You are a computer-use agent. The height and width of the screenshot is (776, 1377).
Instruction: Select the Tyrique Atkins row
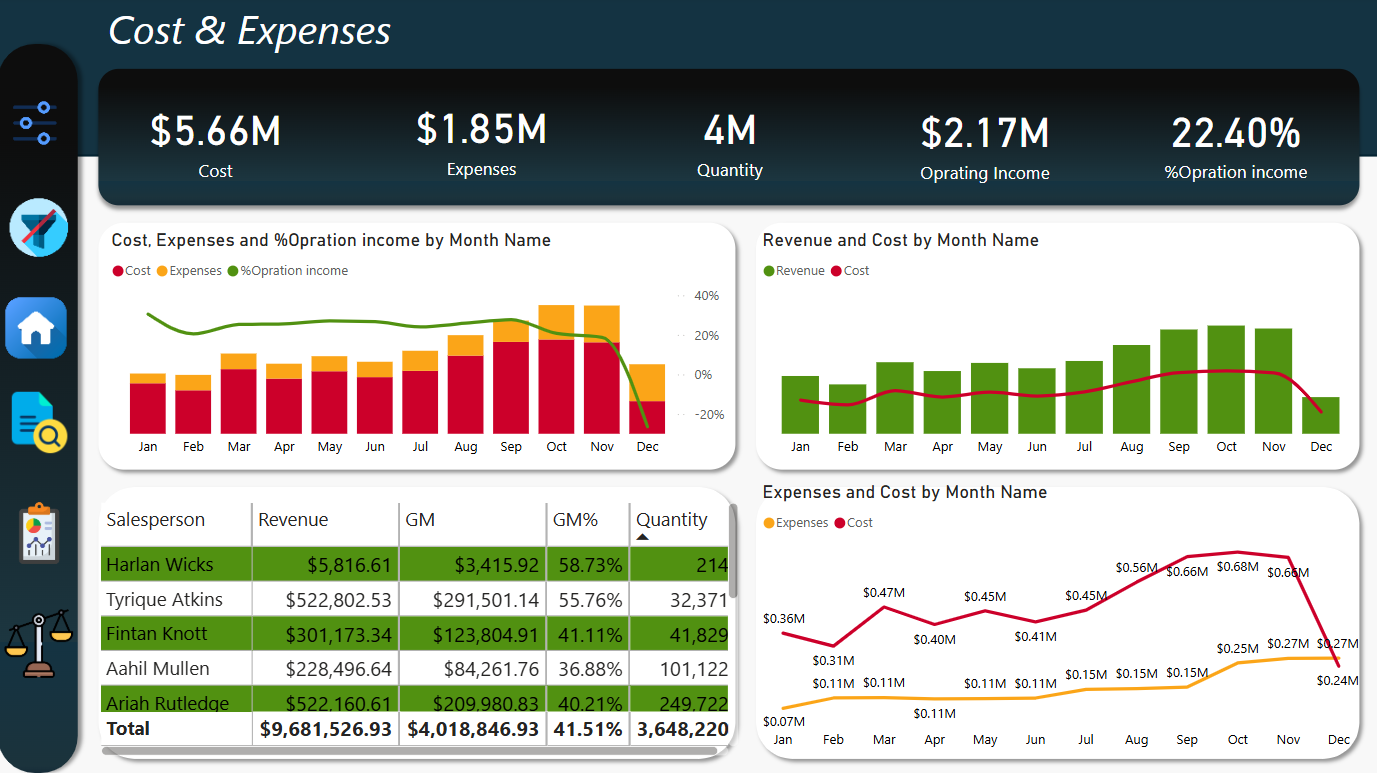[x=165, y=600]
